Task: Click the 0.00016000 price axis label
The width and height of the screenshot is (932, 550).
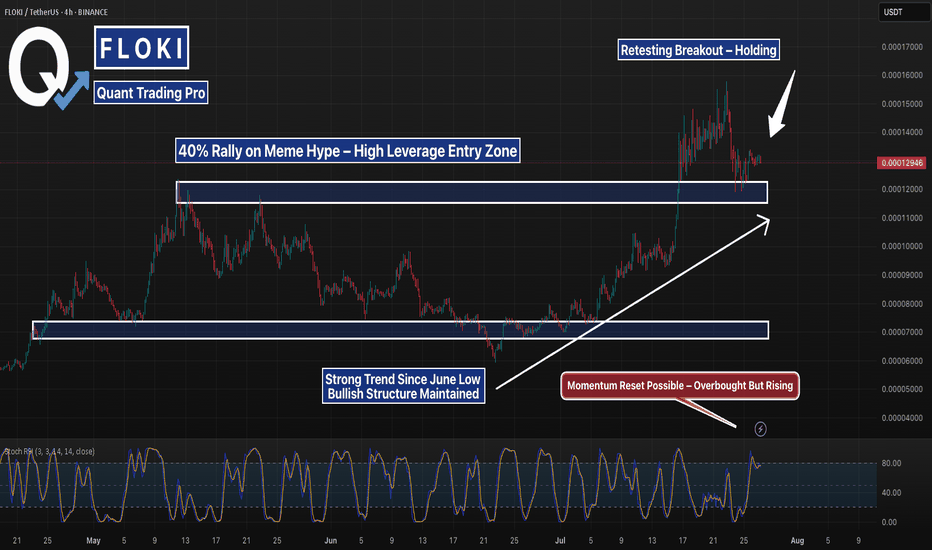Action: 902,76
